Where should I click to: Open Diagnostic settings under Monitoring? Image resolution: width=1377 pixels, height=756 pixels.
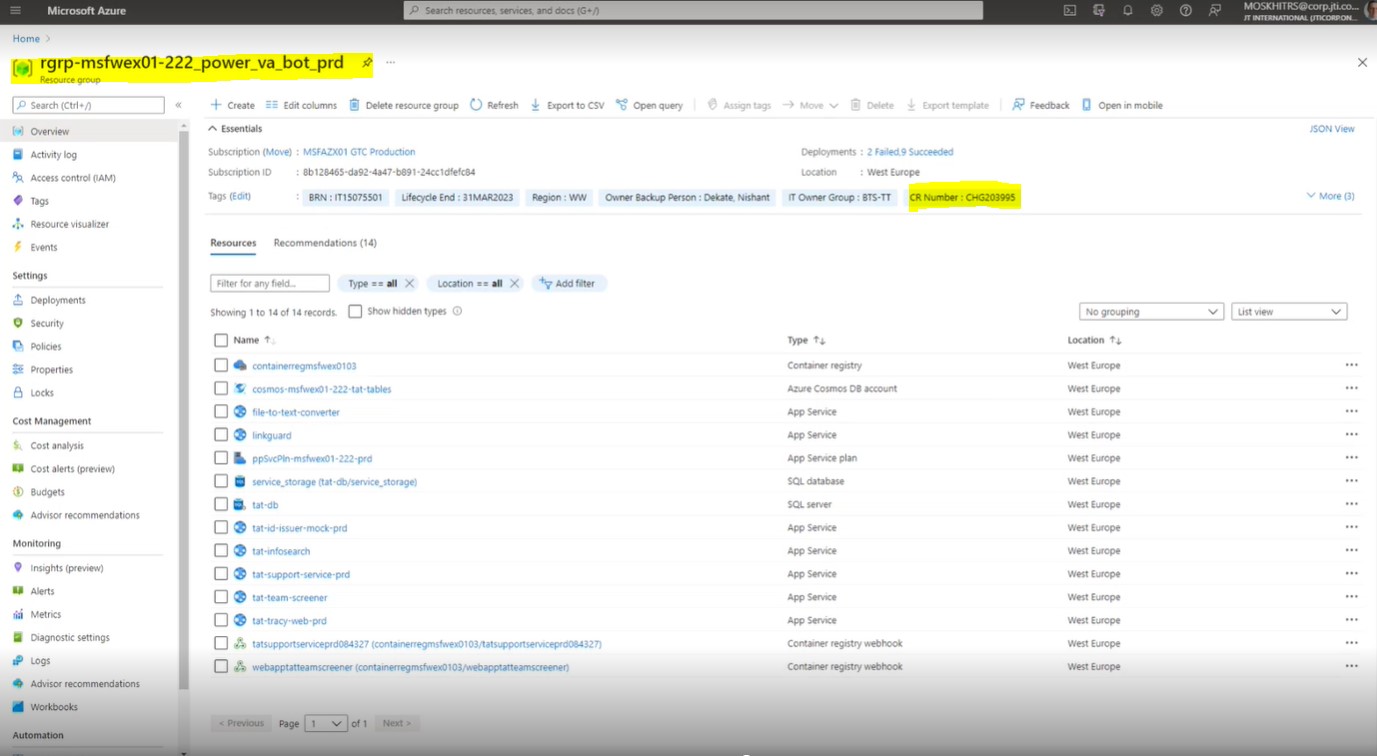pyautogui.click(x=70, y=637)
